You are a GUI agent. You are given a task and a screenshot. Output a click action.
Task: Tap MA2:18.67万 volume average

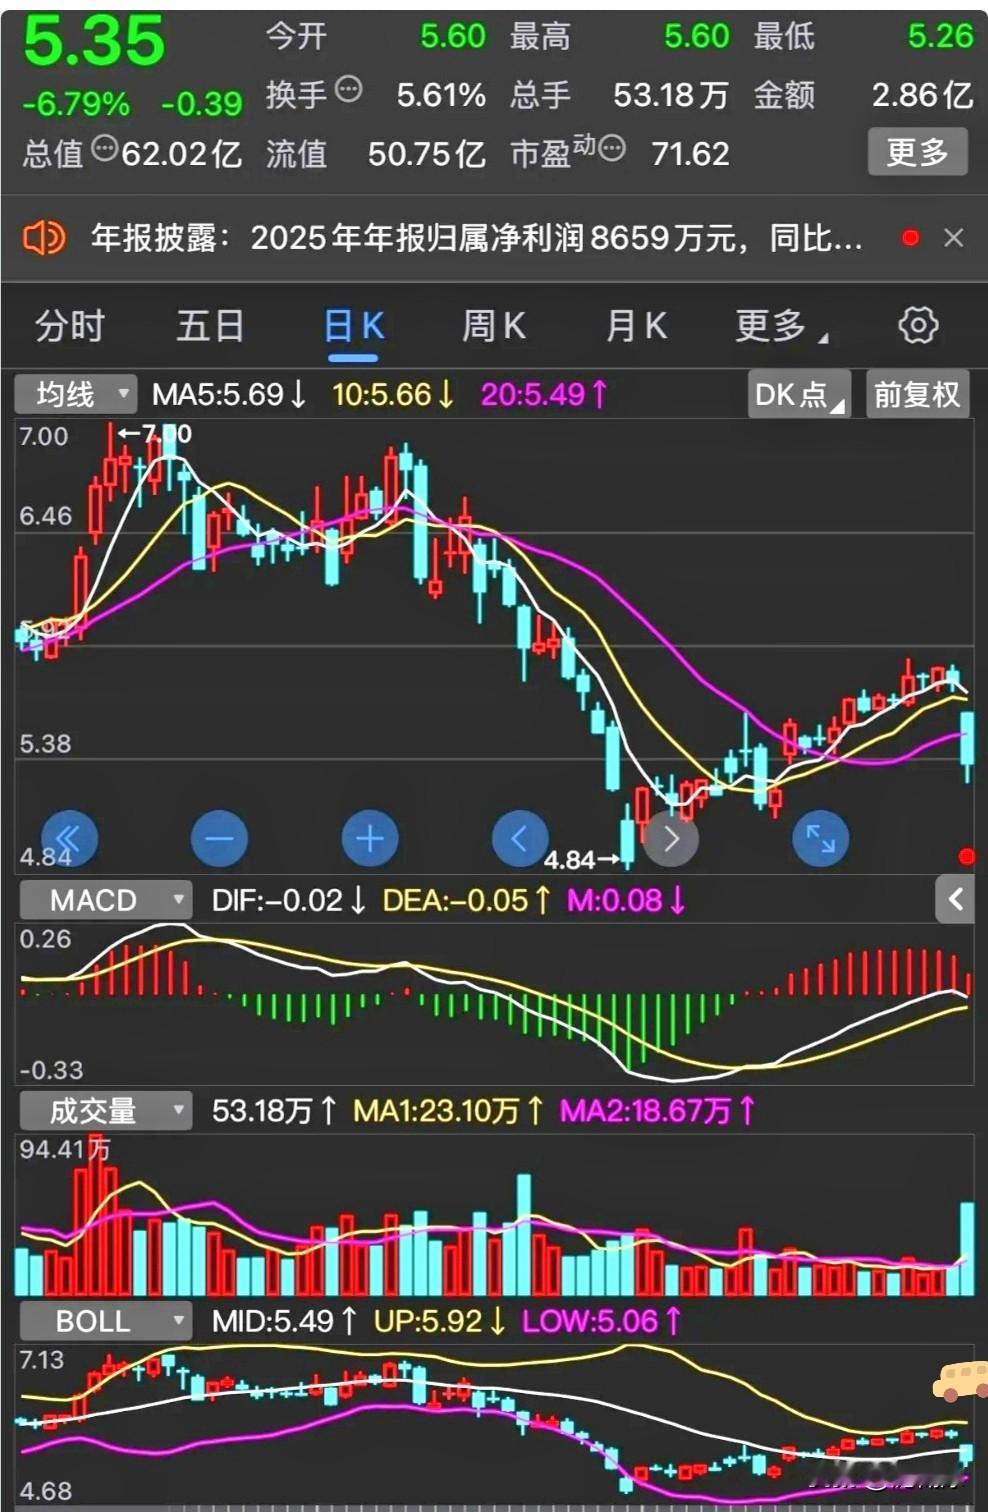658,1110
